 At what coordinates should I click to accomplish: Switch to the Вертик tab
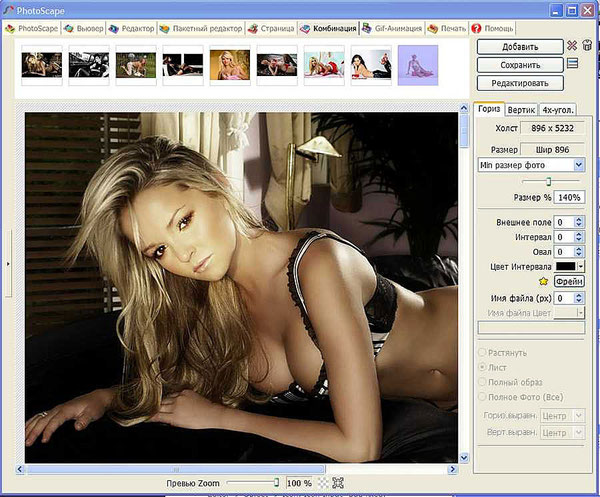(x=521, y=110)
